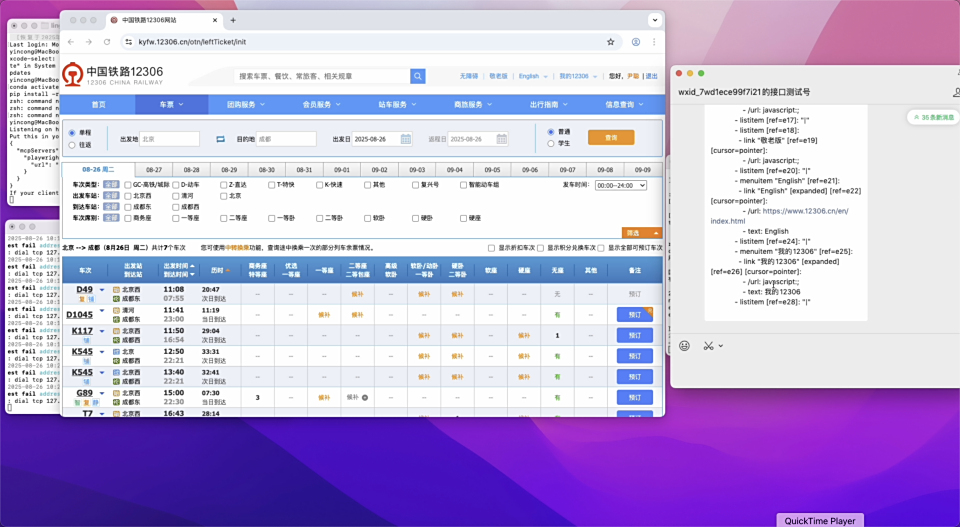Check the 显示折扣车次 option
Screen dimensions: 960x527
[491, 249]
